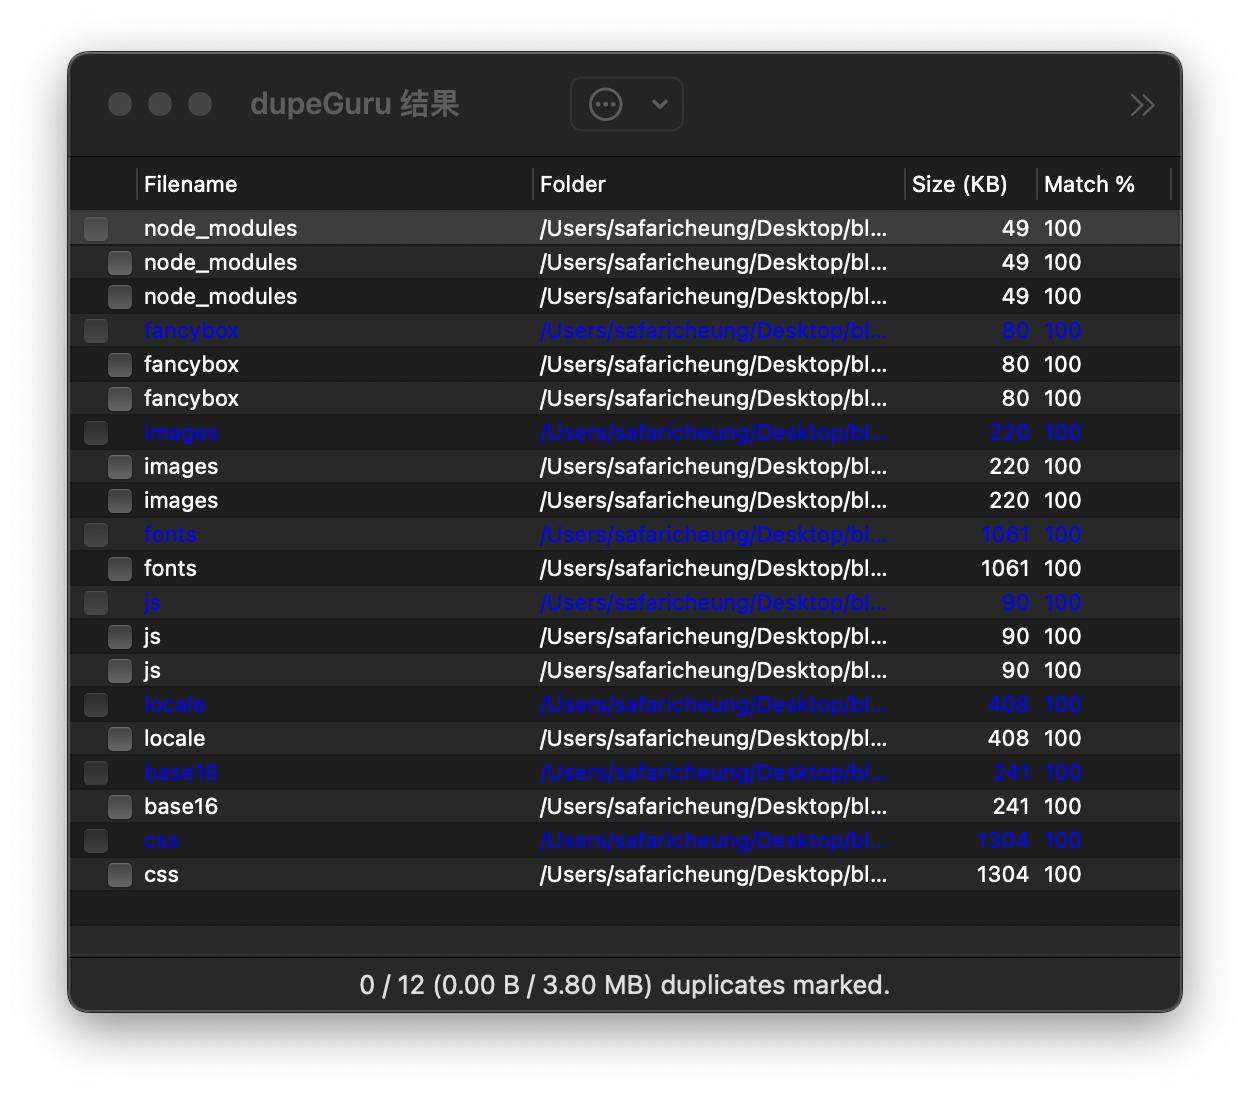Screen dimensions: 1250x1096
Task: Mark the second js duplicate checkbox
Action: pyautogui.click(x=119, y=670)
